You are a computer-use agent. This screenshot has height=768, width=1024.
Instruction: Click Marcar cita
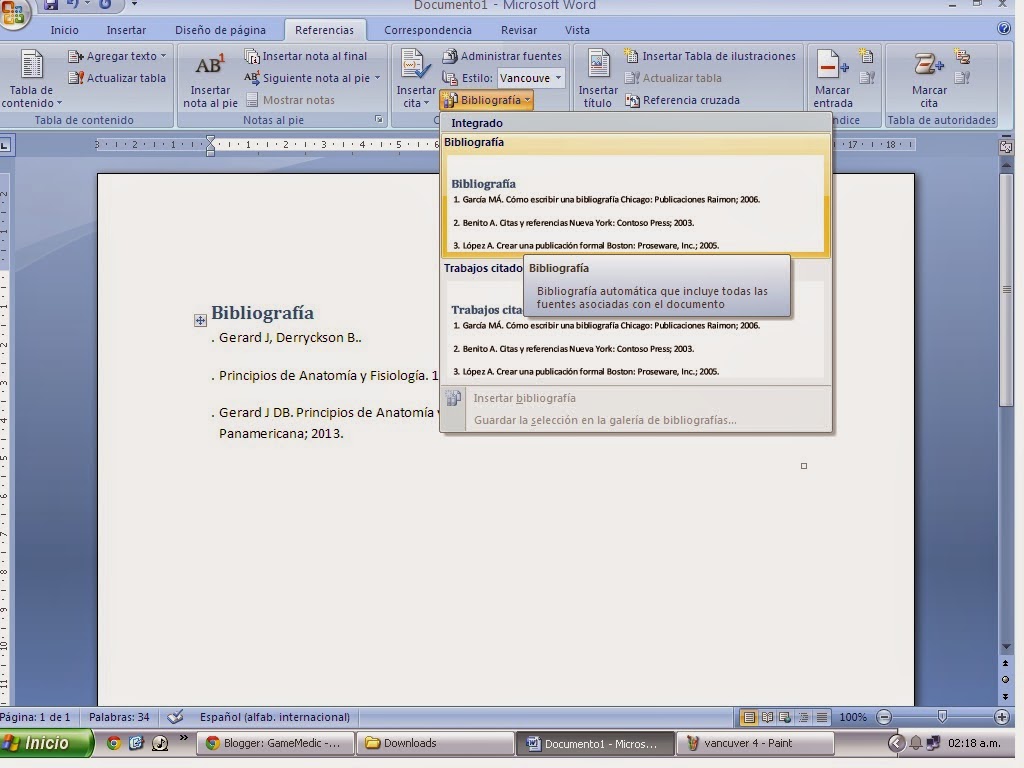[x=929, y=79]
